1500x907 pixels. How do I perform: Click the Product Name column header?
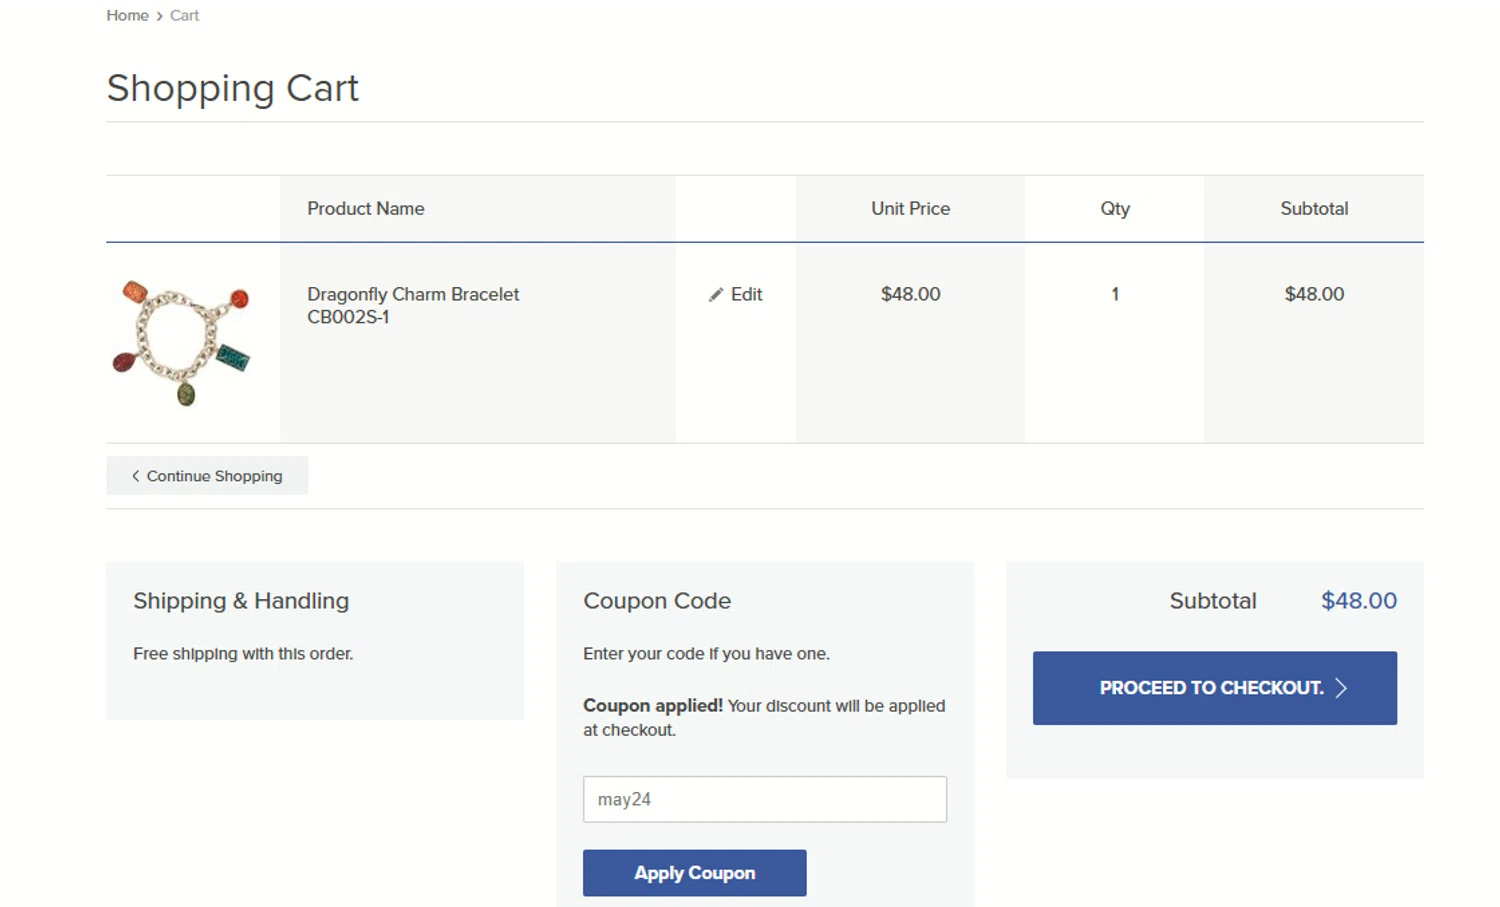pos(365,209)
